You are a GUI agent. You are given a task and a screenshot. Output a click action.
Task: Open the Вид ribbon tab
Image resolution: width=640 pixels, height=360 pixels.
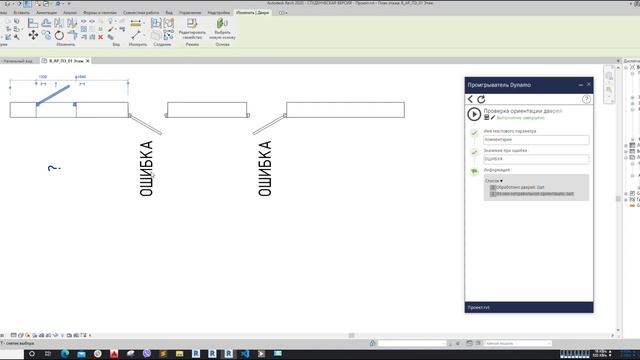tap(169, 13)
